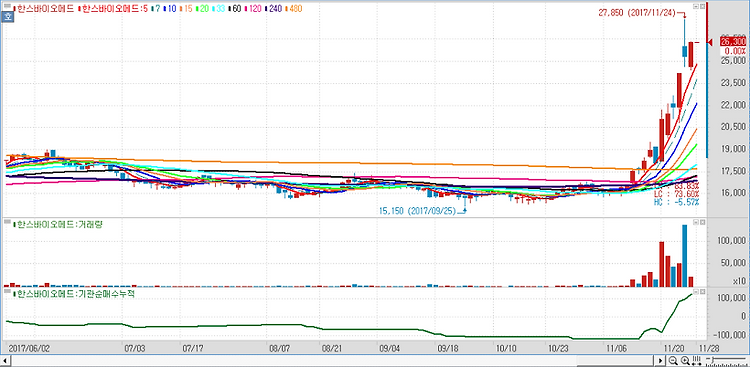
Task: Minimize the price chart pane
Action: (696, 6)
